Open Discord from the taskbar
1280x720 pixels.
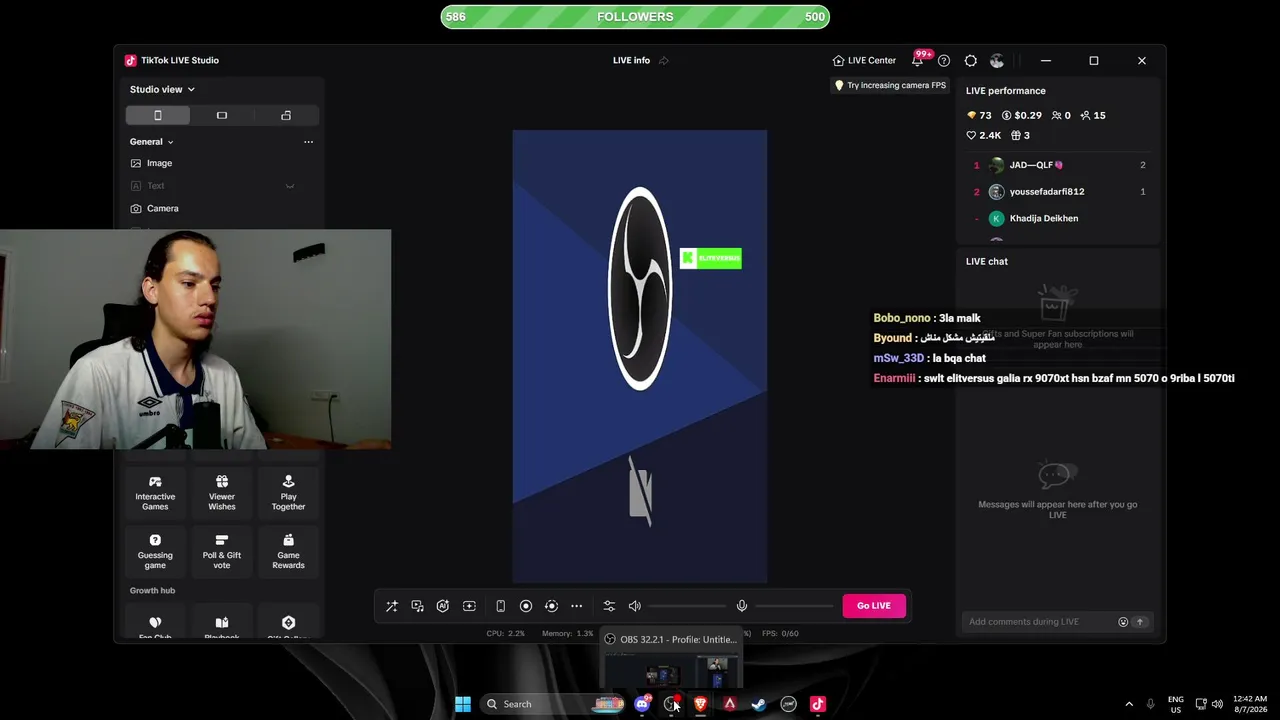tap(642, 704)
